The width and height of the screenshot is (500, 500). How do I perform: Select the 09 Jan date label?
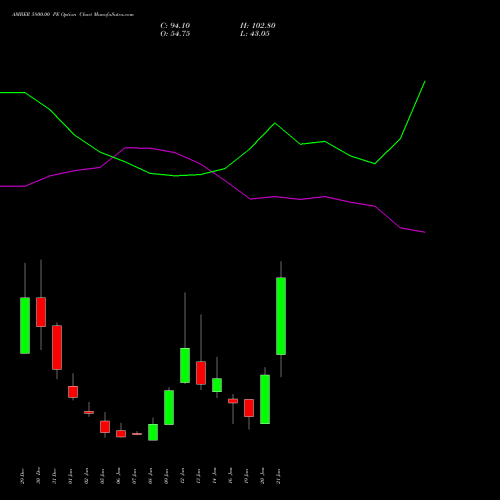click(x=166, y=476)
